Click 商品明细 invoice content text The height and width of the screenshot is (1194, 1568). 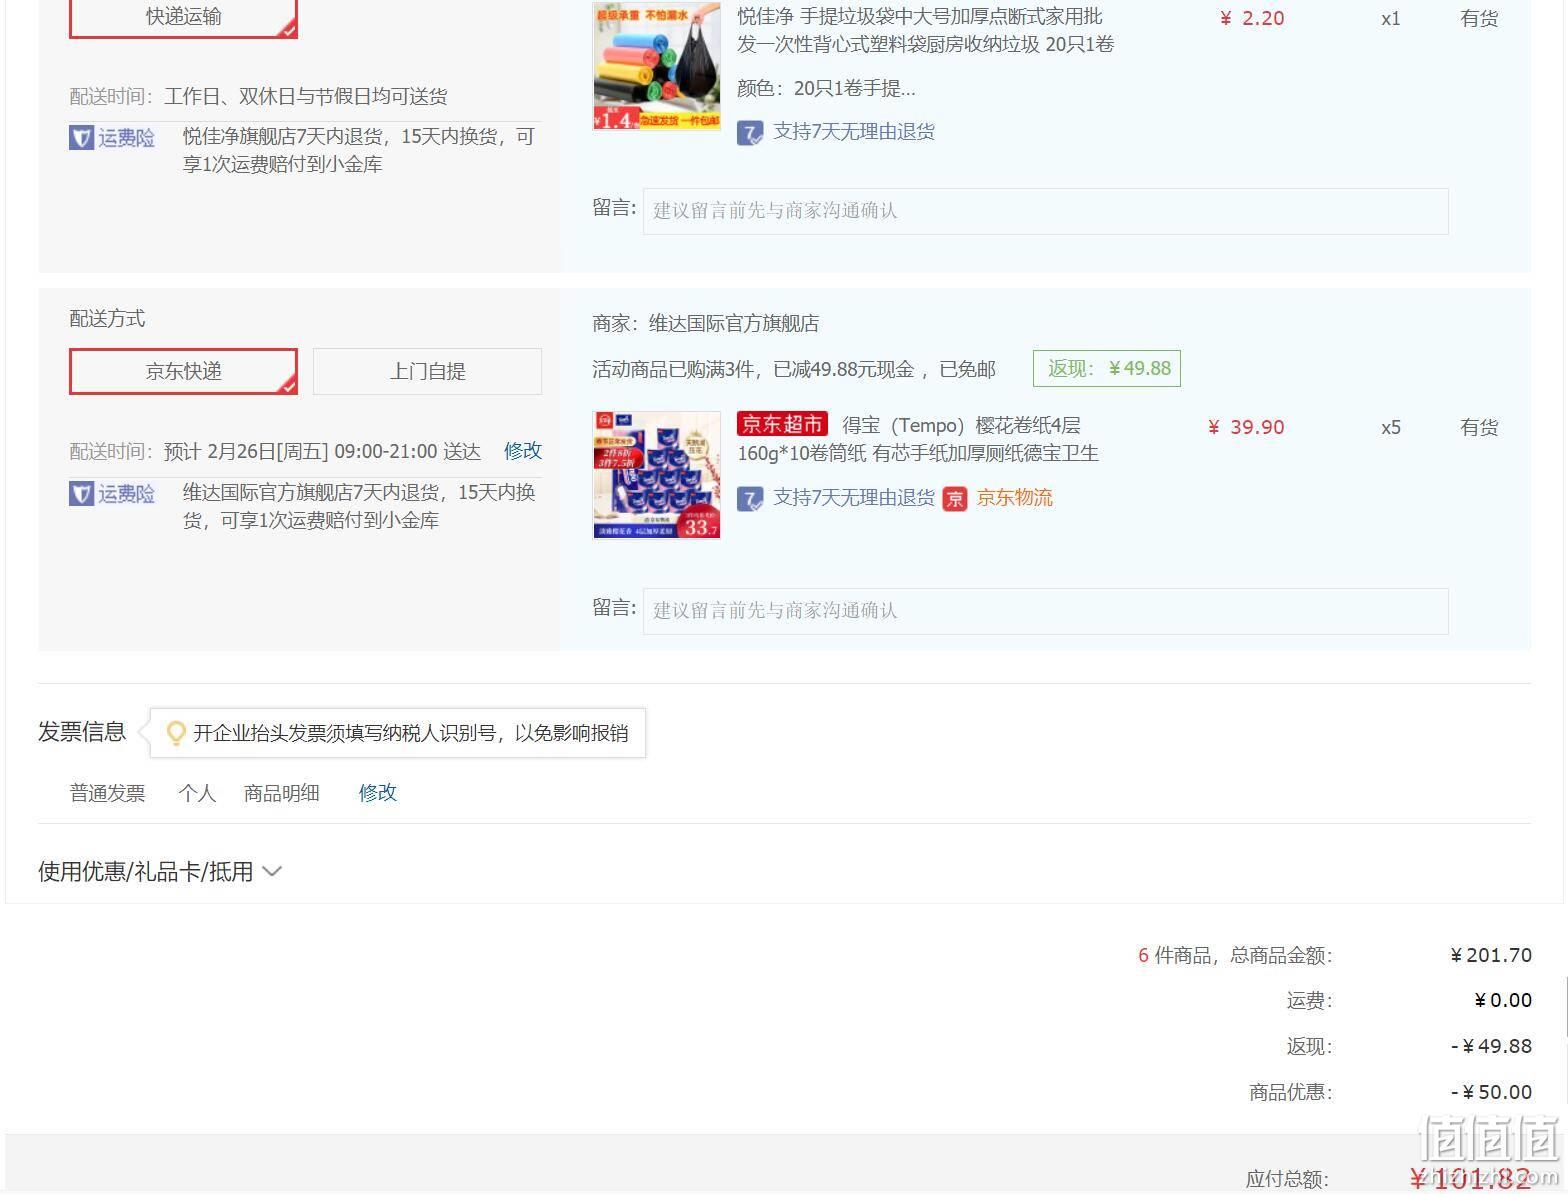coord(282,794)
